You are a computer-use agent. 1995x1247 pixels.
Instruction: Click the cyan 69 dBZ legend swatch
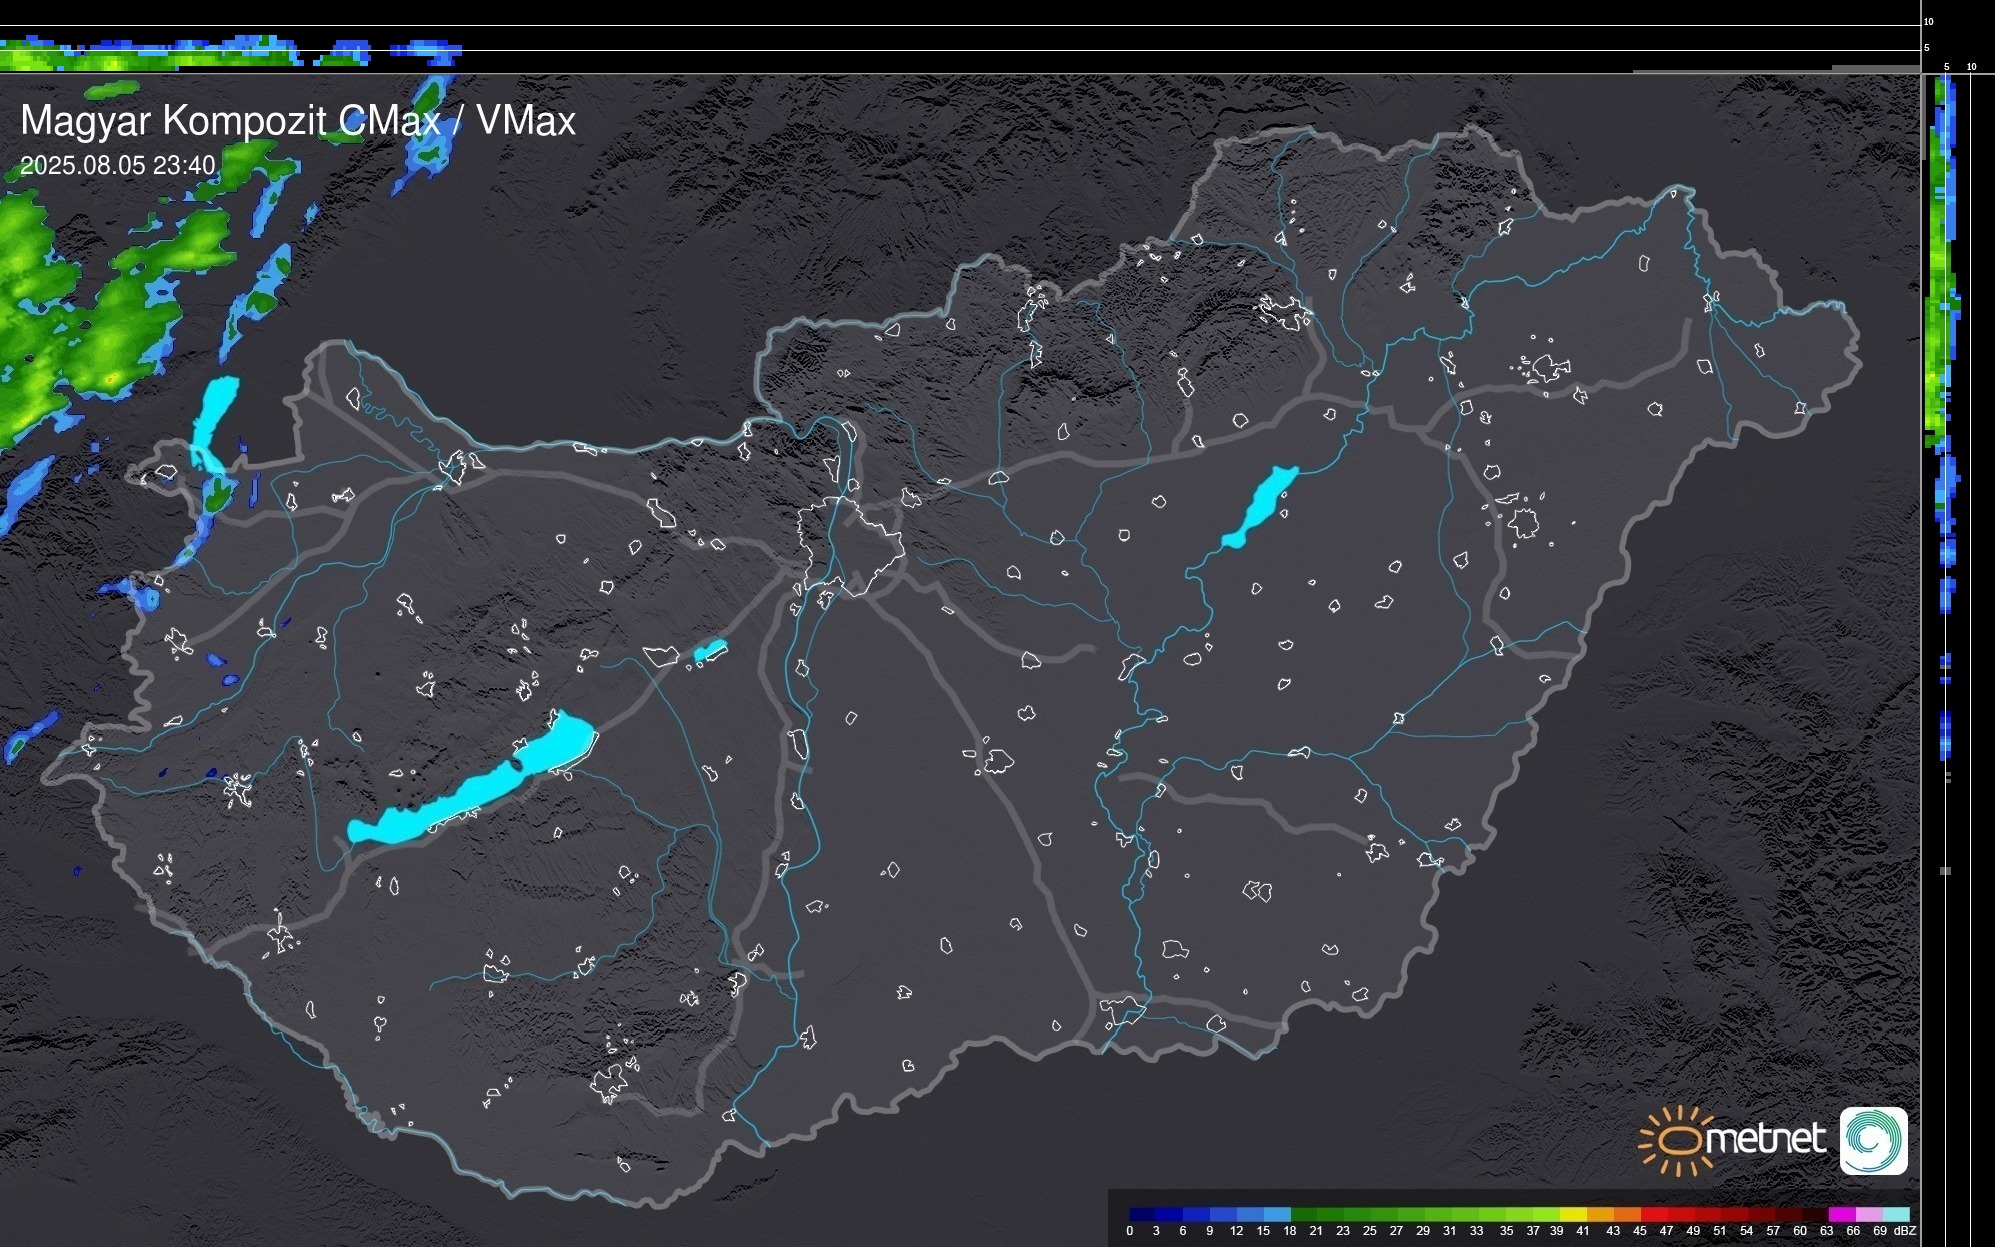tap(1896, 1214)
